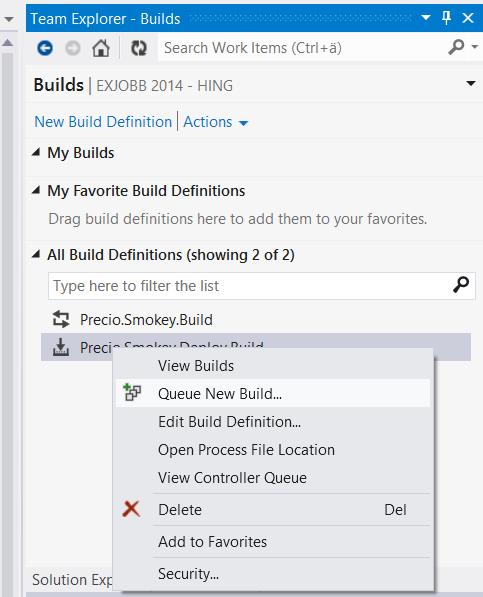Click the left pane scroll up arrow
The width and height of the screenshot is (483, 597).
(8, 42)
